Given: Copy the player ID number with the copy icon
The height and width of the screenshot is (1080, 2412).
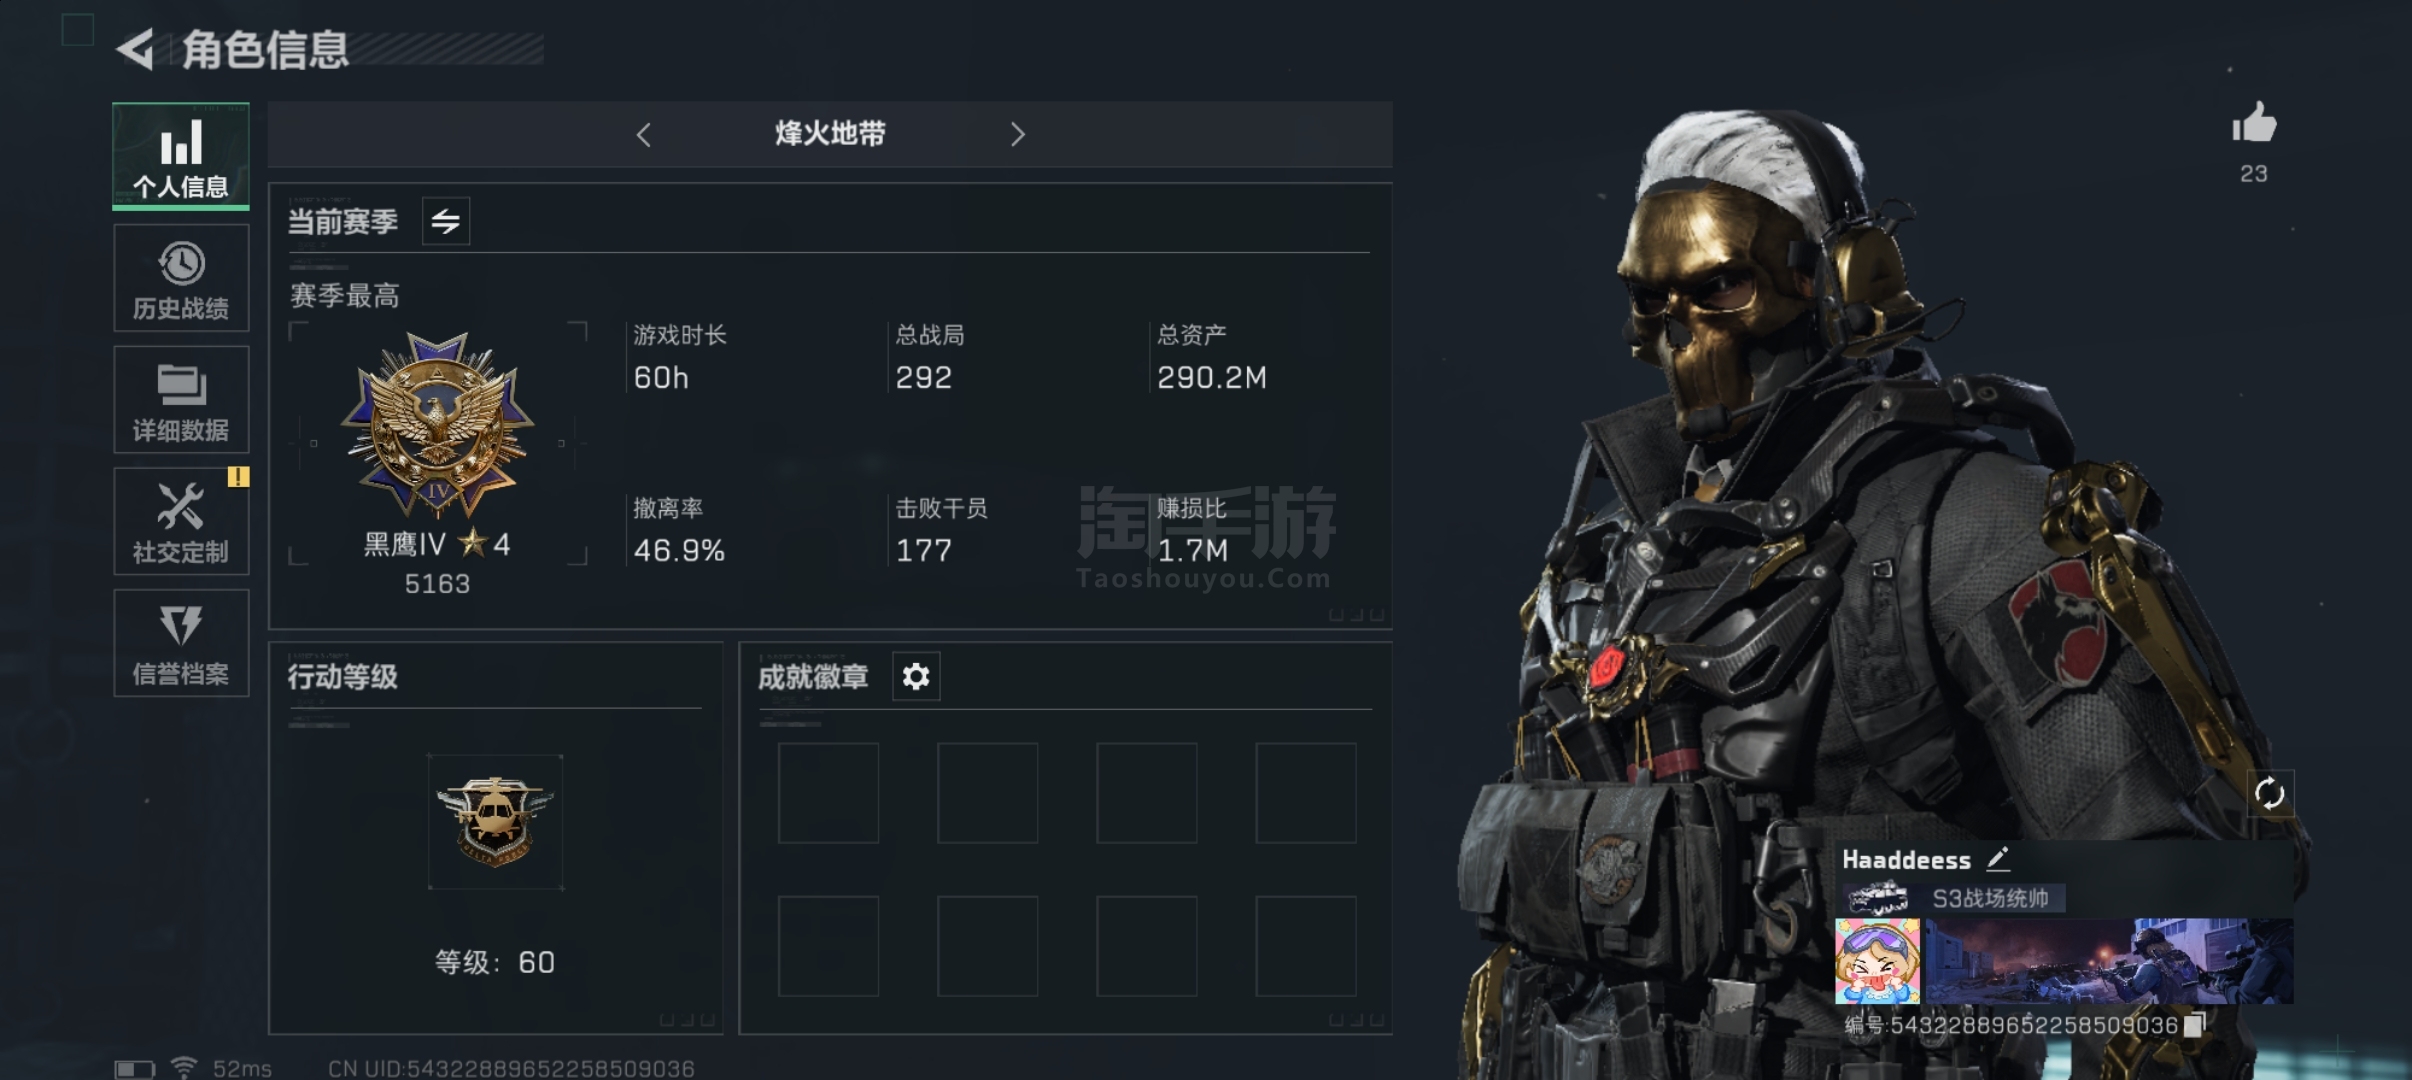Looking at the screenshot, I should [x=2195, y=1024].
